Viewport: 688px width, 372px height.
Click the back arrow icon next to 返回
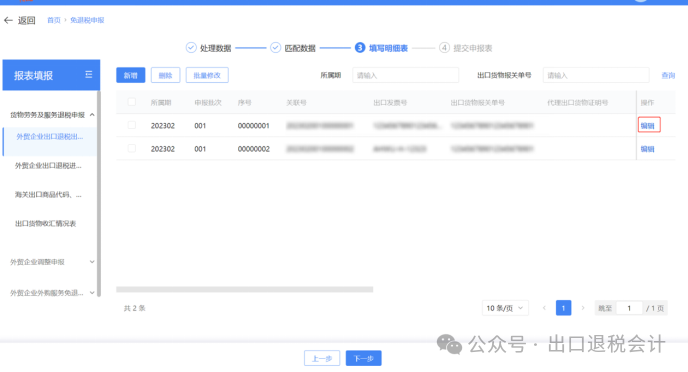(8, 20)
